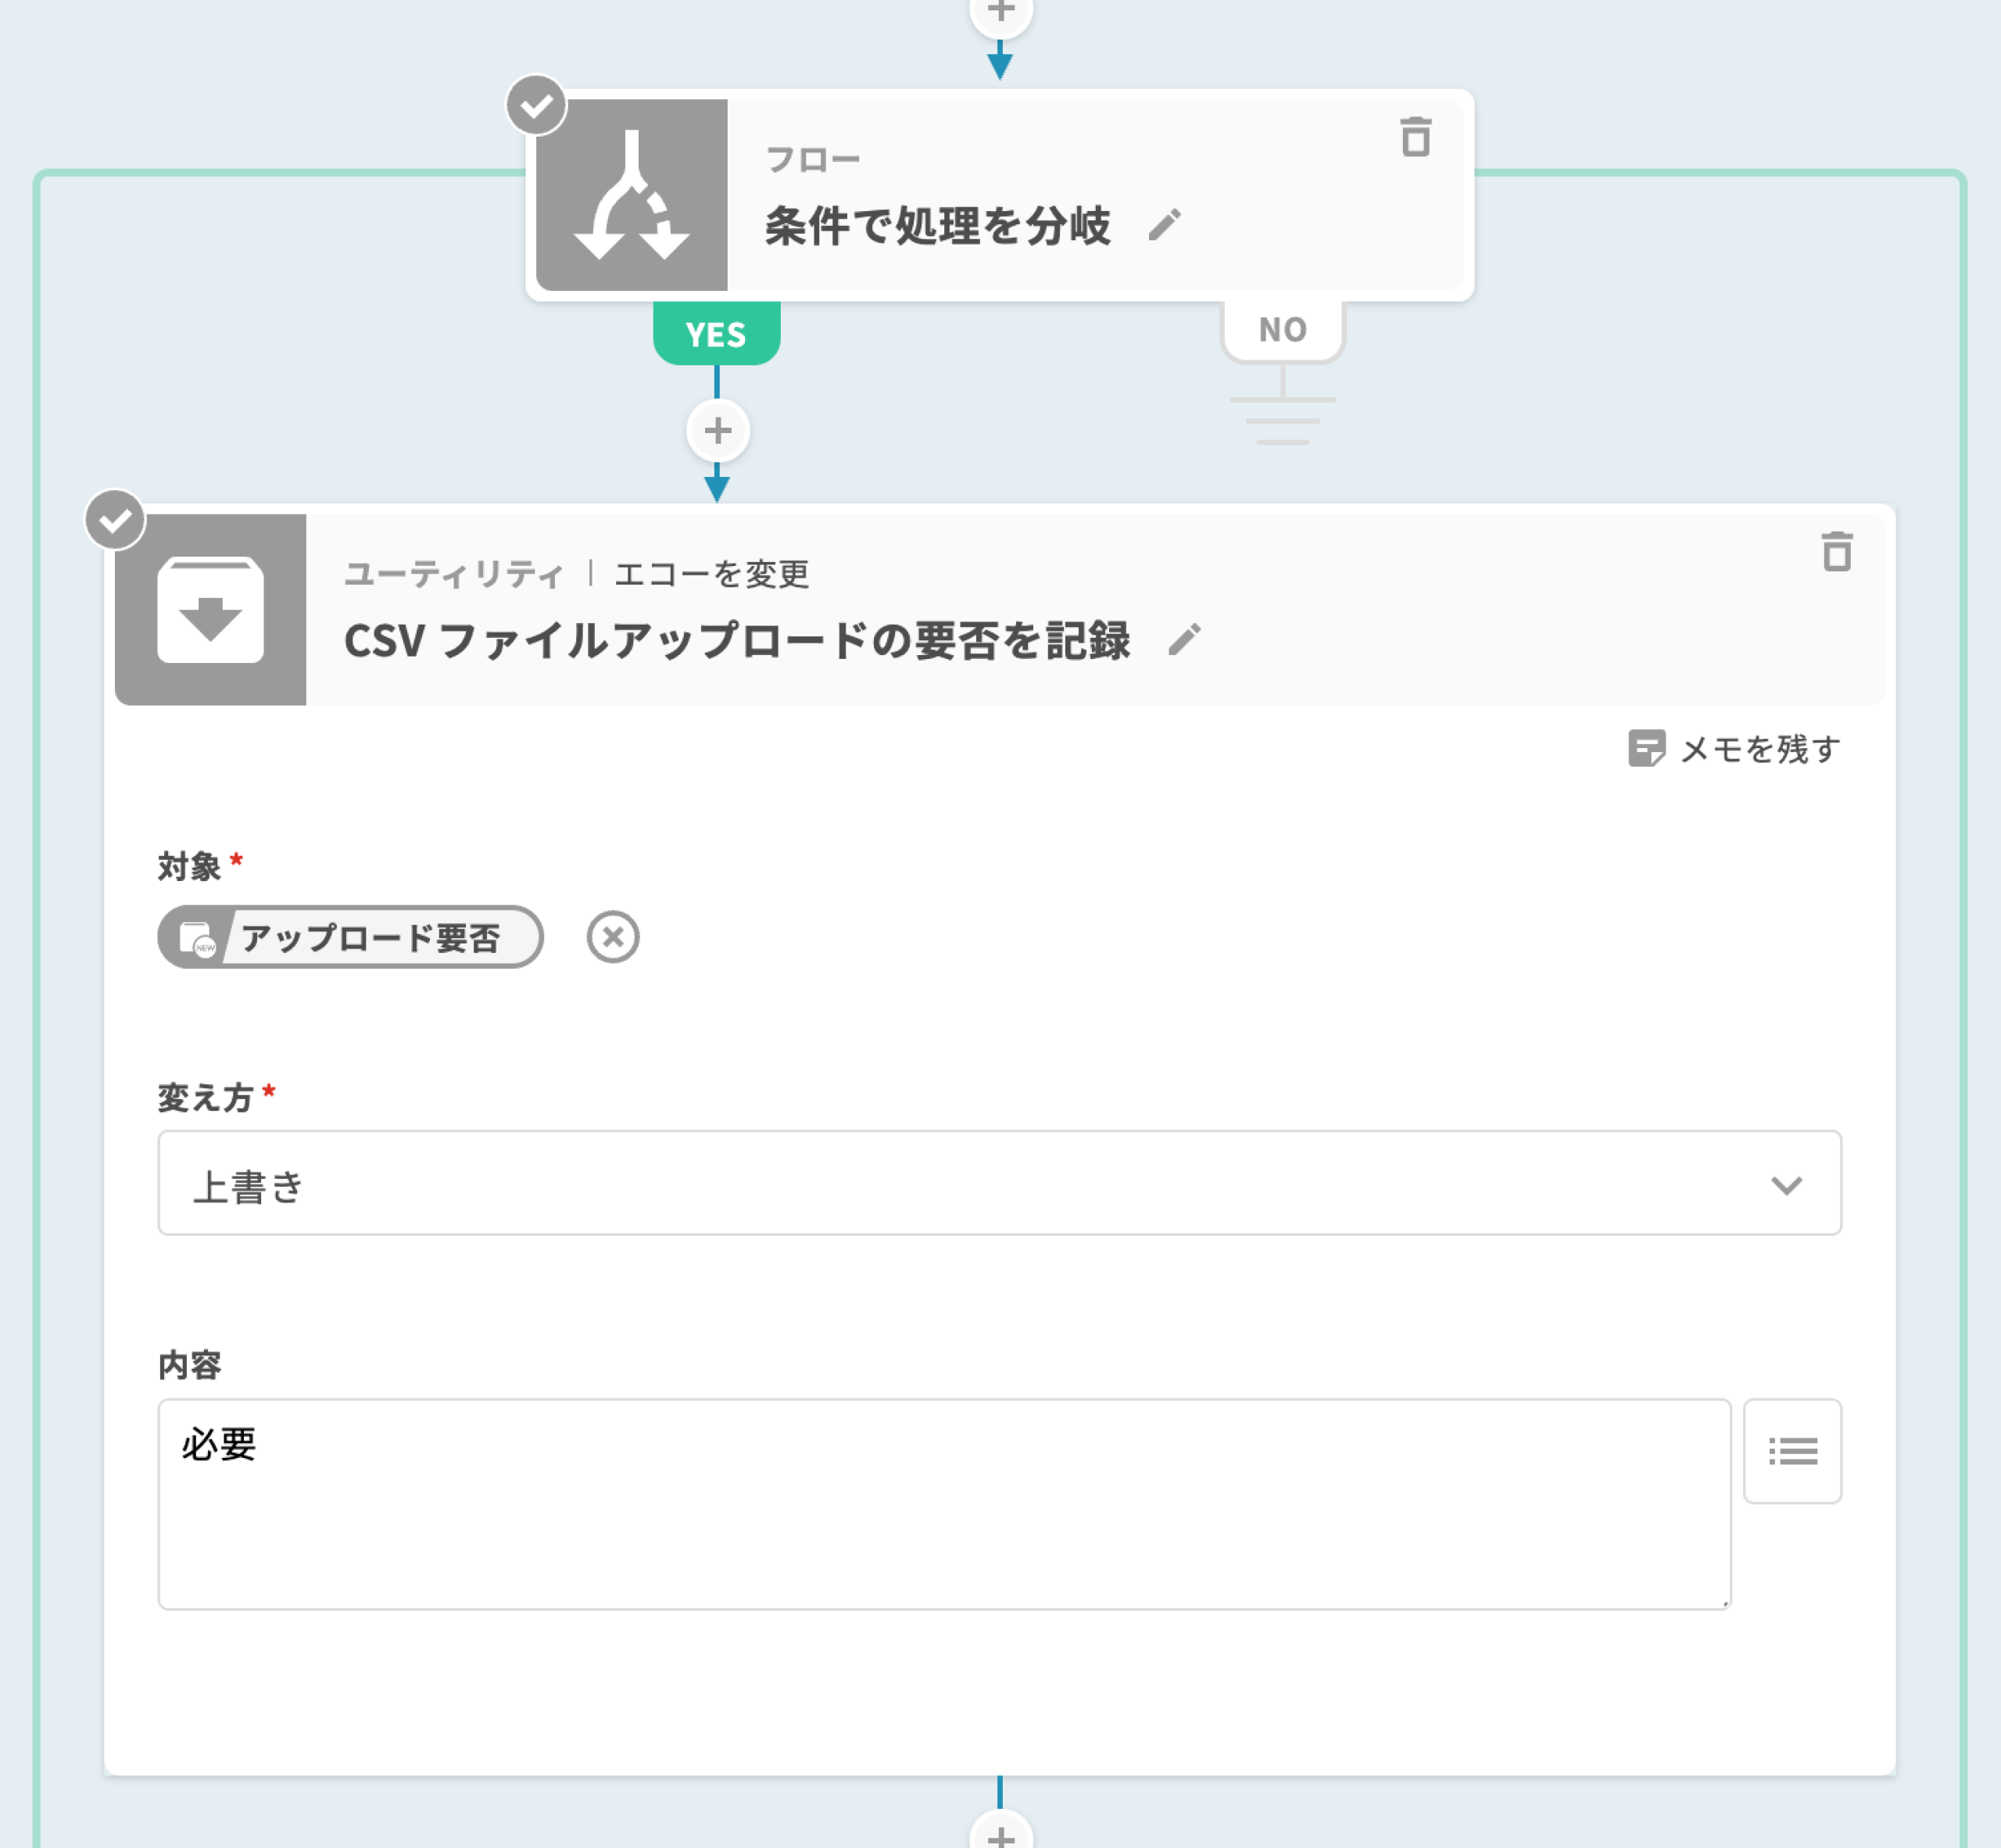This screenshot has height=1848, width=2001.
Task: Click メモを残す to leave a memo
Action: (1735, 748)
